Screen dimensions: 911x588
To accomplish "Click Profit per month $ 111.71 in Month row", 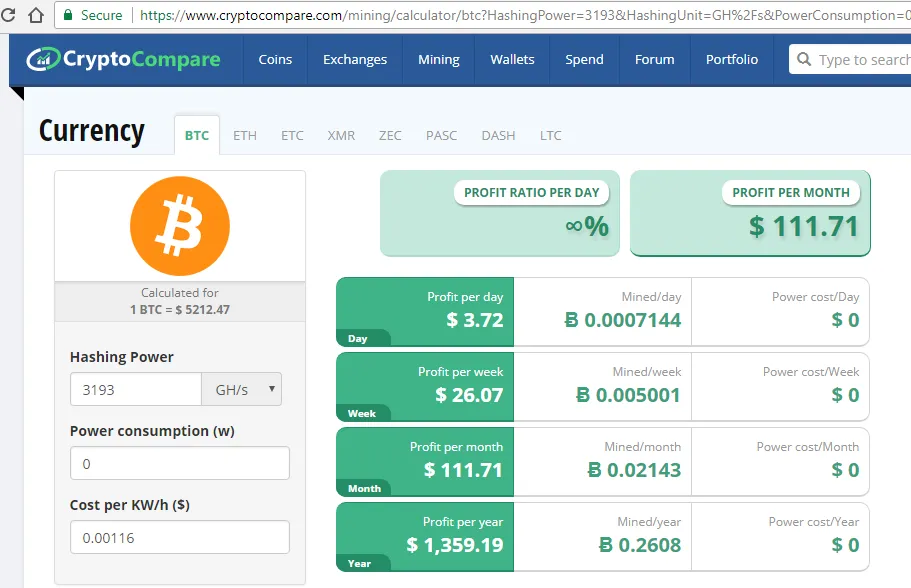I will (463, 470).
